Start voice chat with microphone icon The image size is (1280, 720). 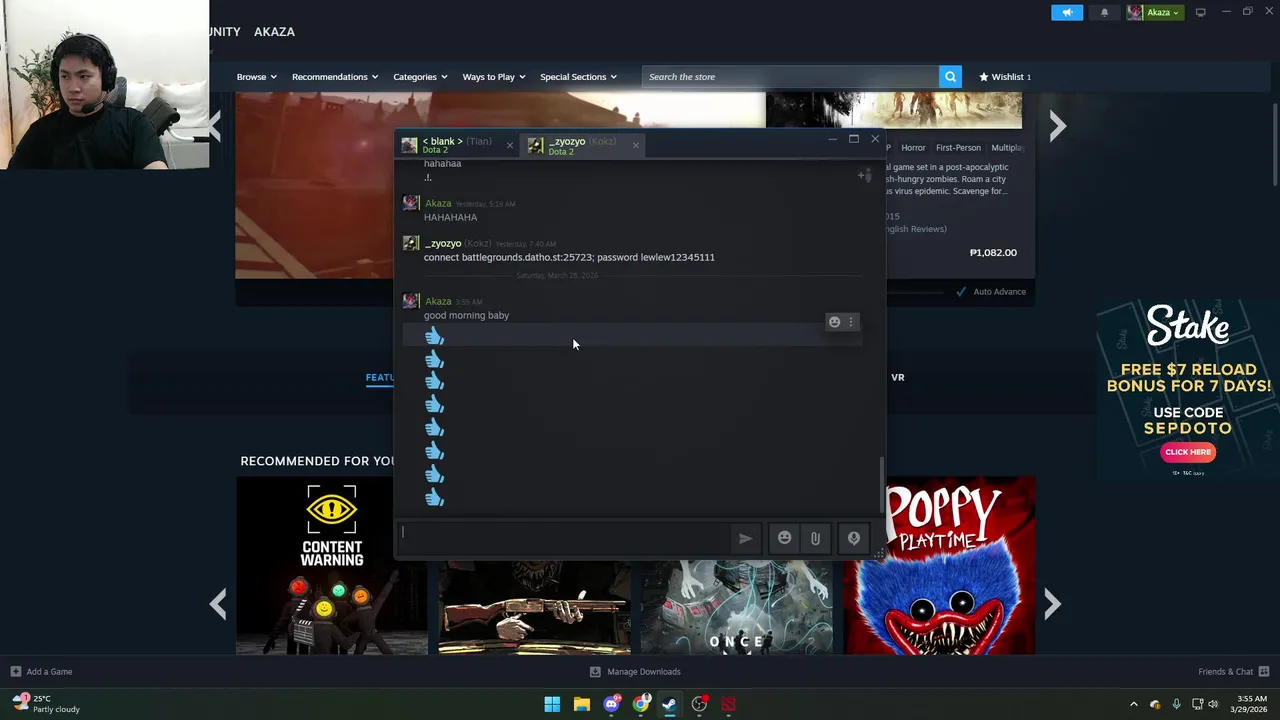(x=854, y=538)
